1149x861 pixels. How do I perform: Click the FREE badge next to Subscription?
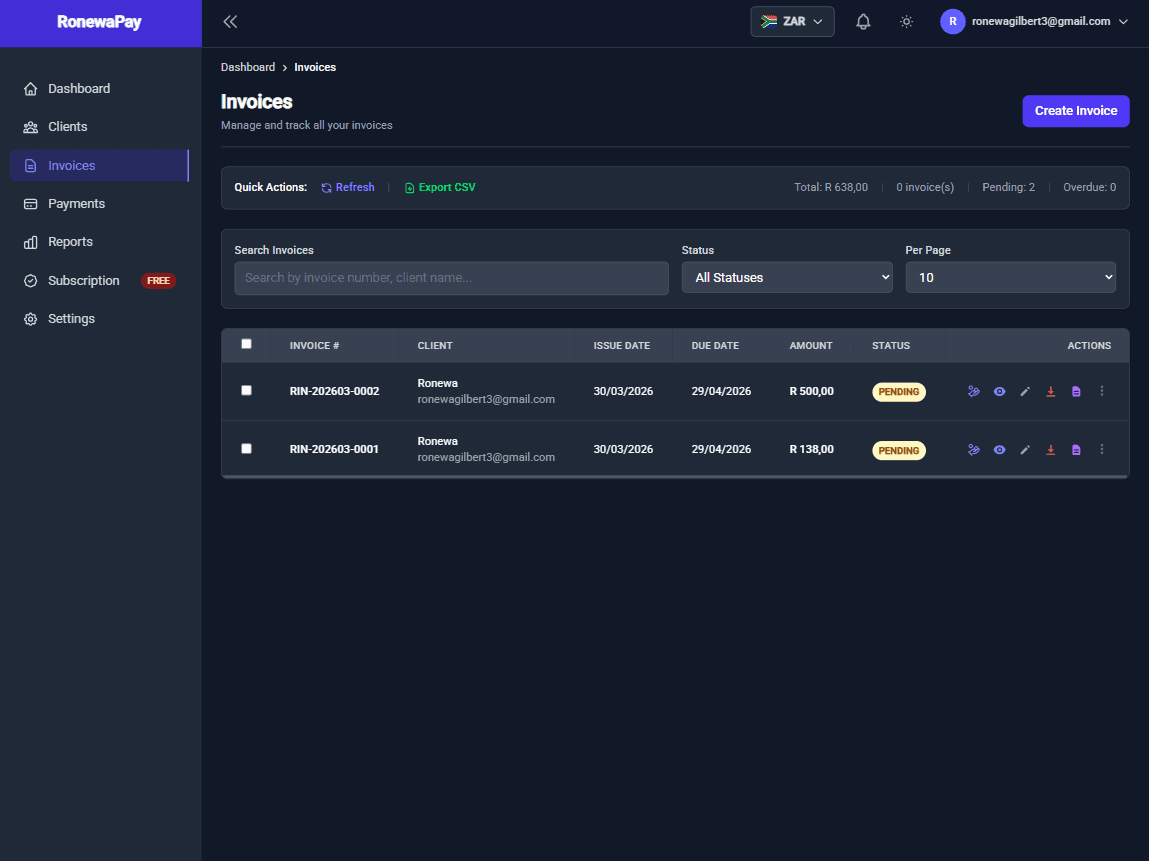[158, 280]
